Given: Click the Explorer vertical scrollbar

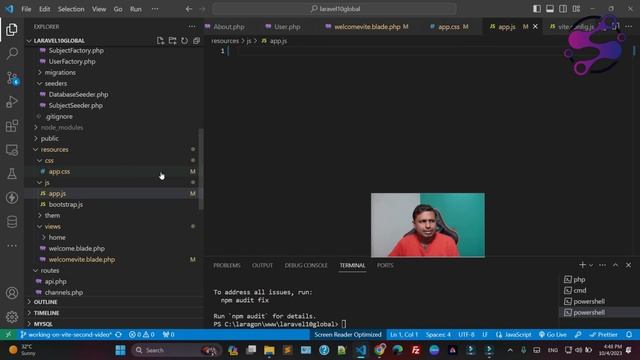Looking at the screenshot, I should click(201, 169).
